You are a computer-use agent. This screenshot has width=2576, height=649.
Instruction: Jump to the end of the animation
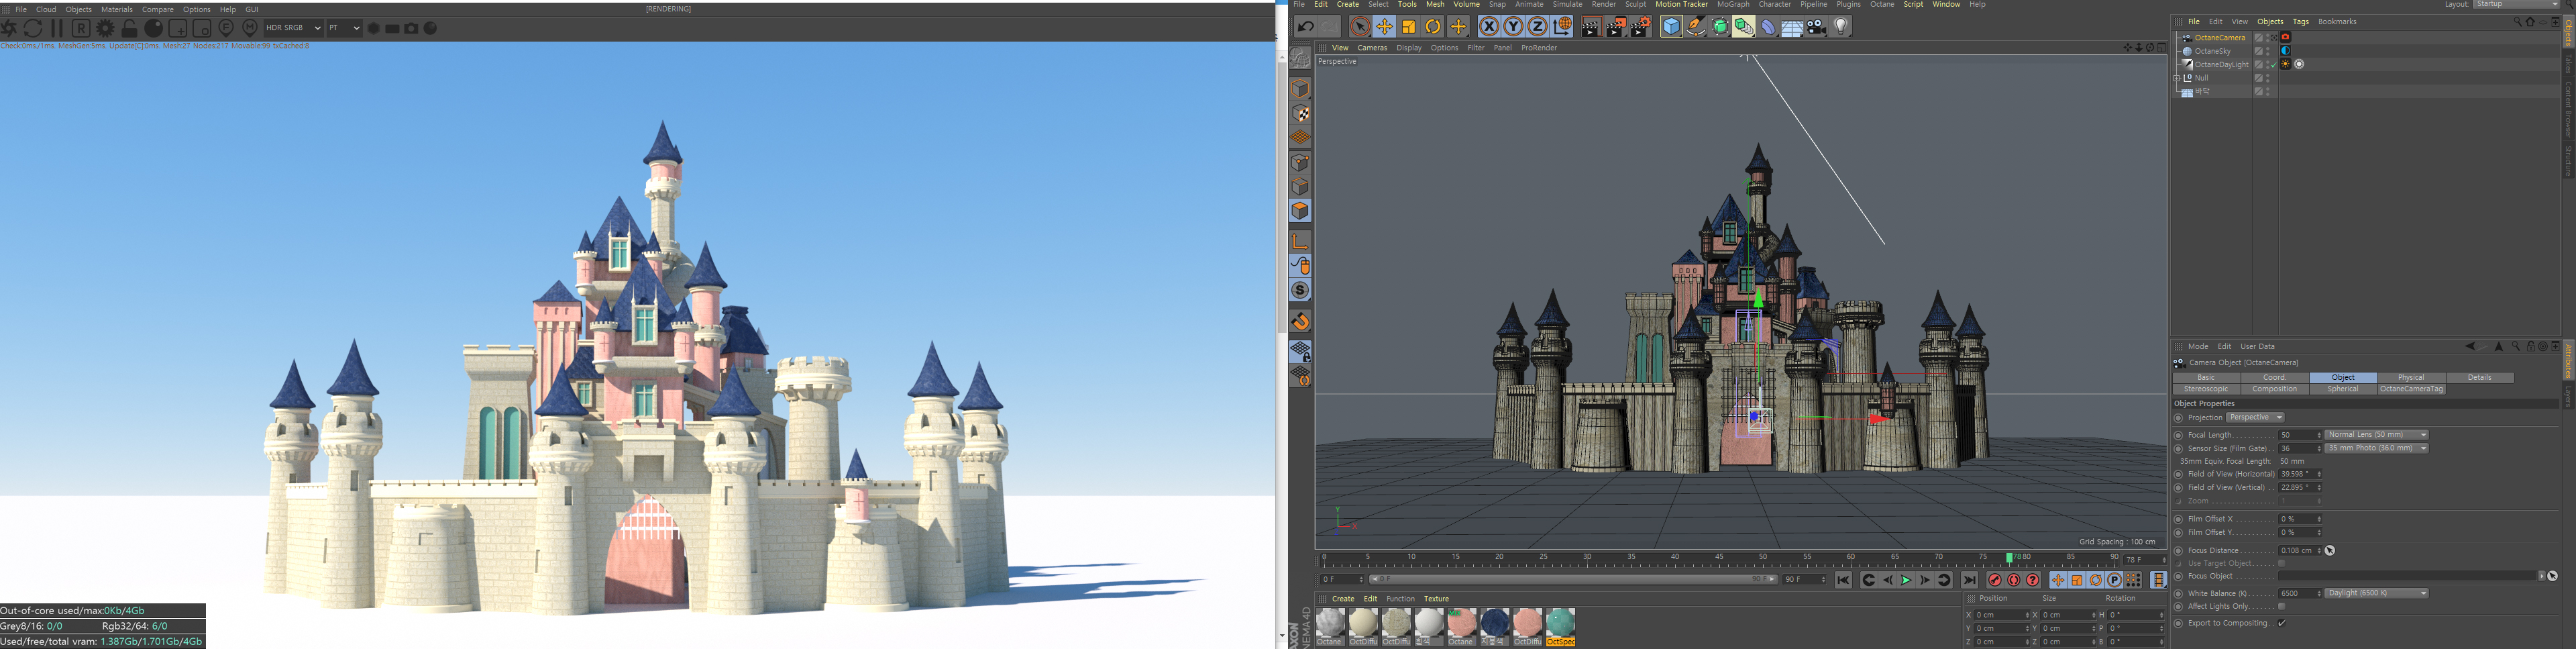(x=1970, y=580)
